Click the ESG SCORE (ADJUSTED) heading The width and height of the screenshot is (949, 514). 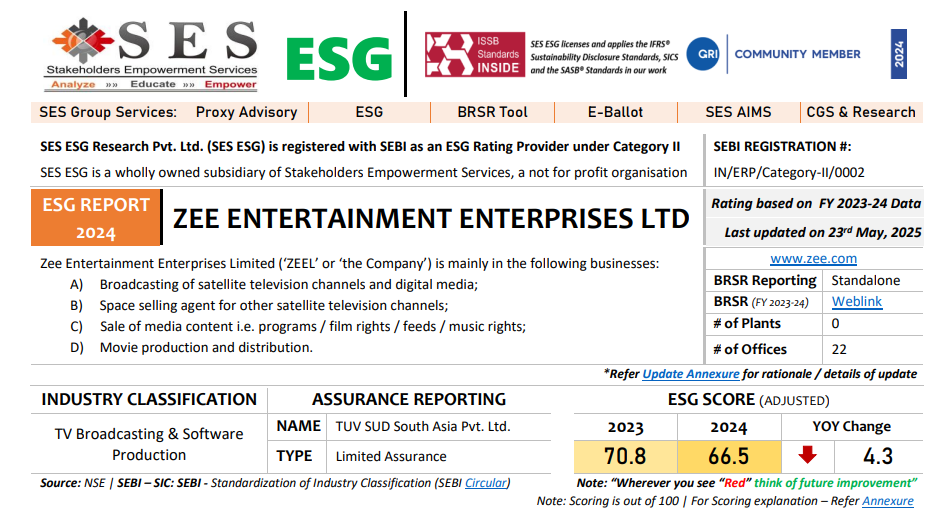click(748, 400)
